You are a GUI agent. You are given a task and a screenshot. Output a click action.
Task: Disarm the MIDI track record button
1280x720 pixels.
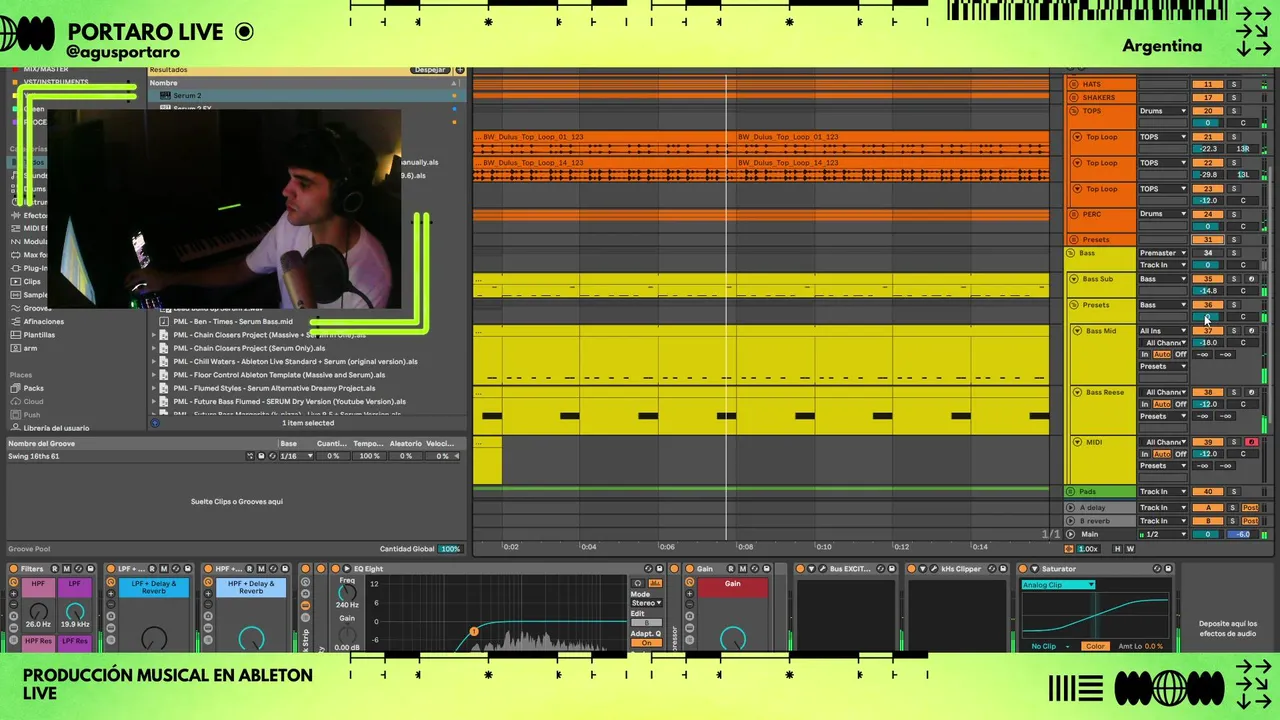coord(1251,442)
